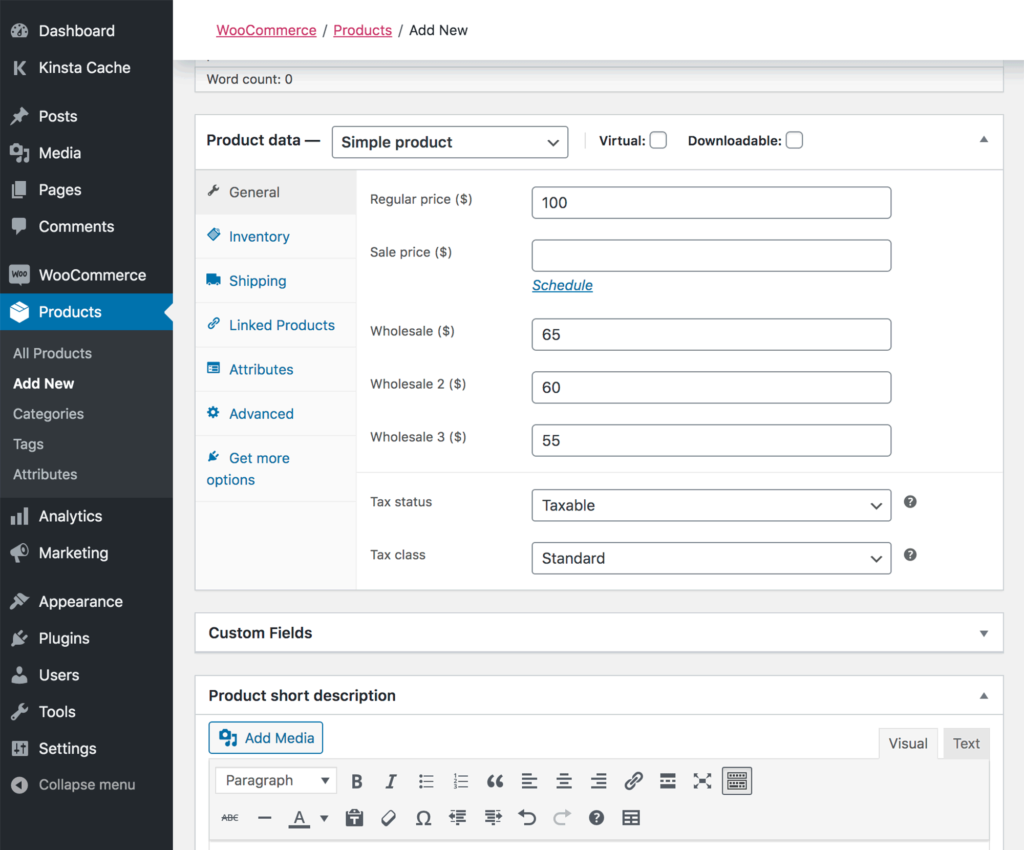The height and width of the screenshot is (850, 1024).
Task: Open the General product data tab
Action: [x=276, y=192]
